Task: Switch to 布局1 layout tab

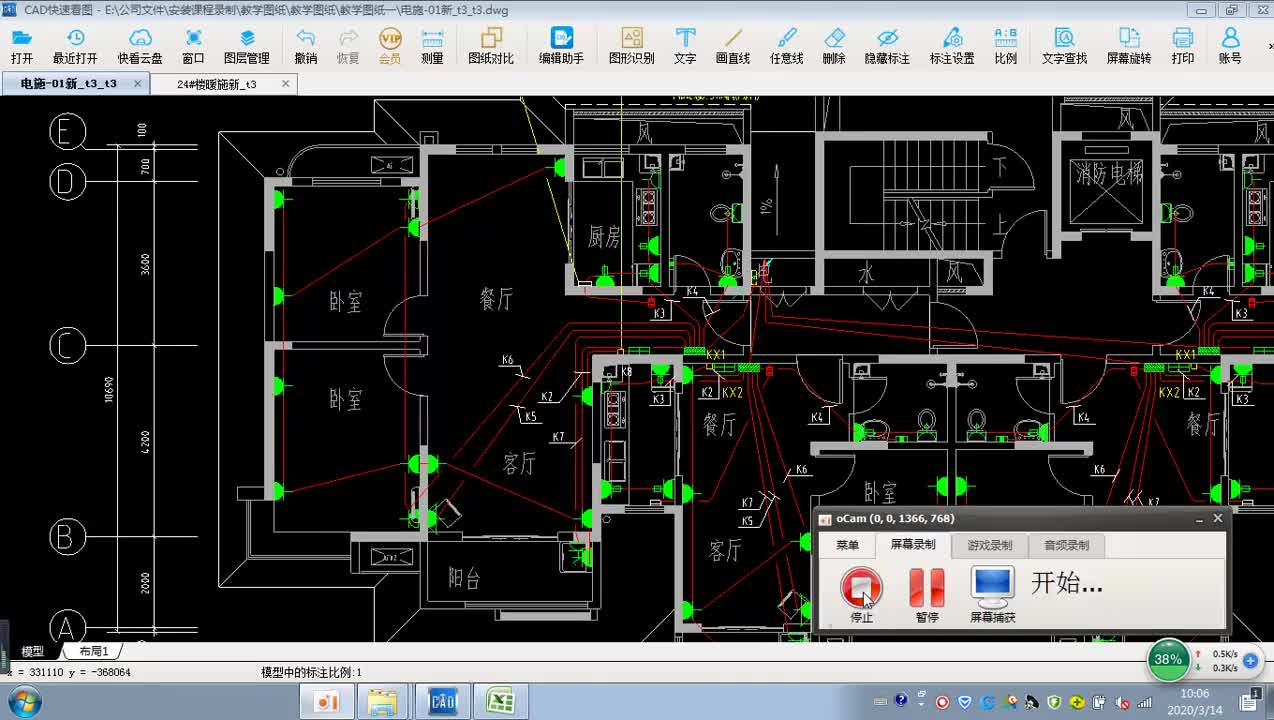Action: tap(94, 651)
